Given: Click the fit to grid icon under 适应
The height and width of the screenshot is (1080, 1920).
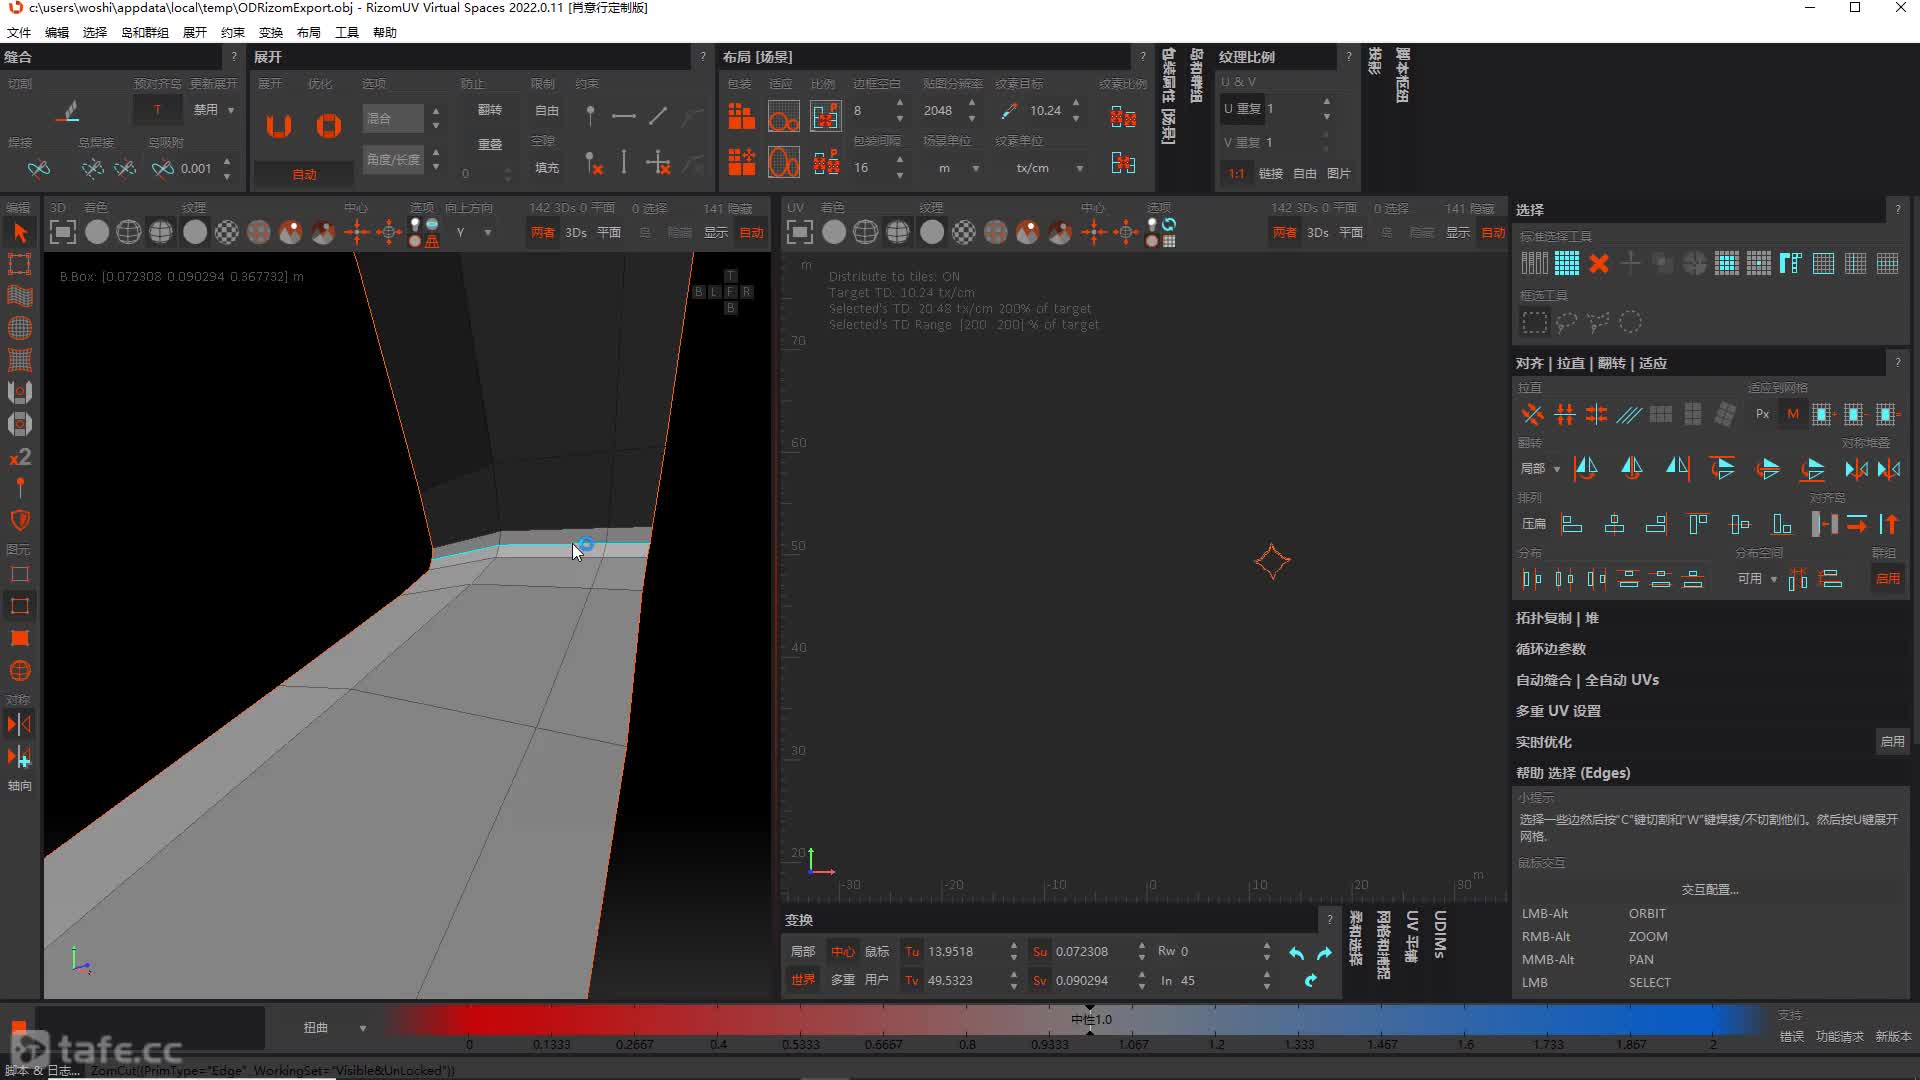Looking at the screenshot, I should [x=783, y=117].
